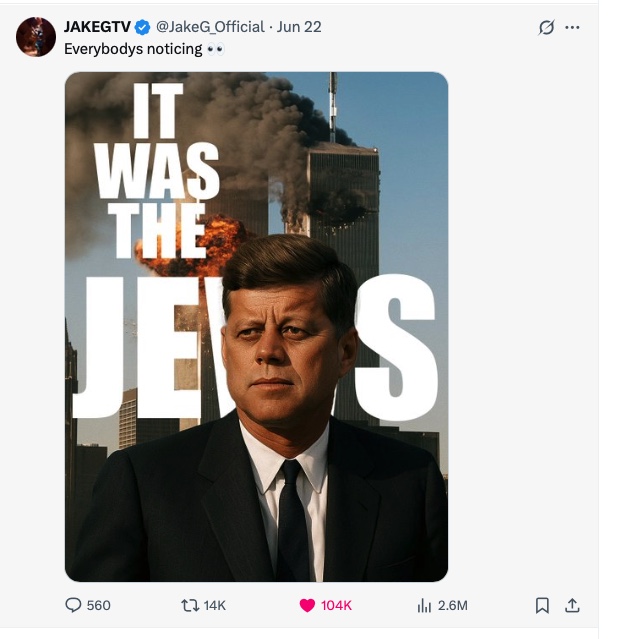Screen dimensions: 618x639
Task: Click the blue verified badge next to JAKEGTV
Action: click(x=143, y=27)
